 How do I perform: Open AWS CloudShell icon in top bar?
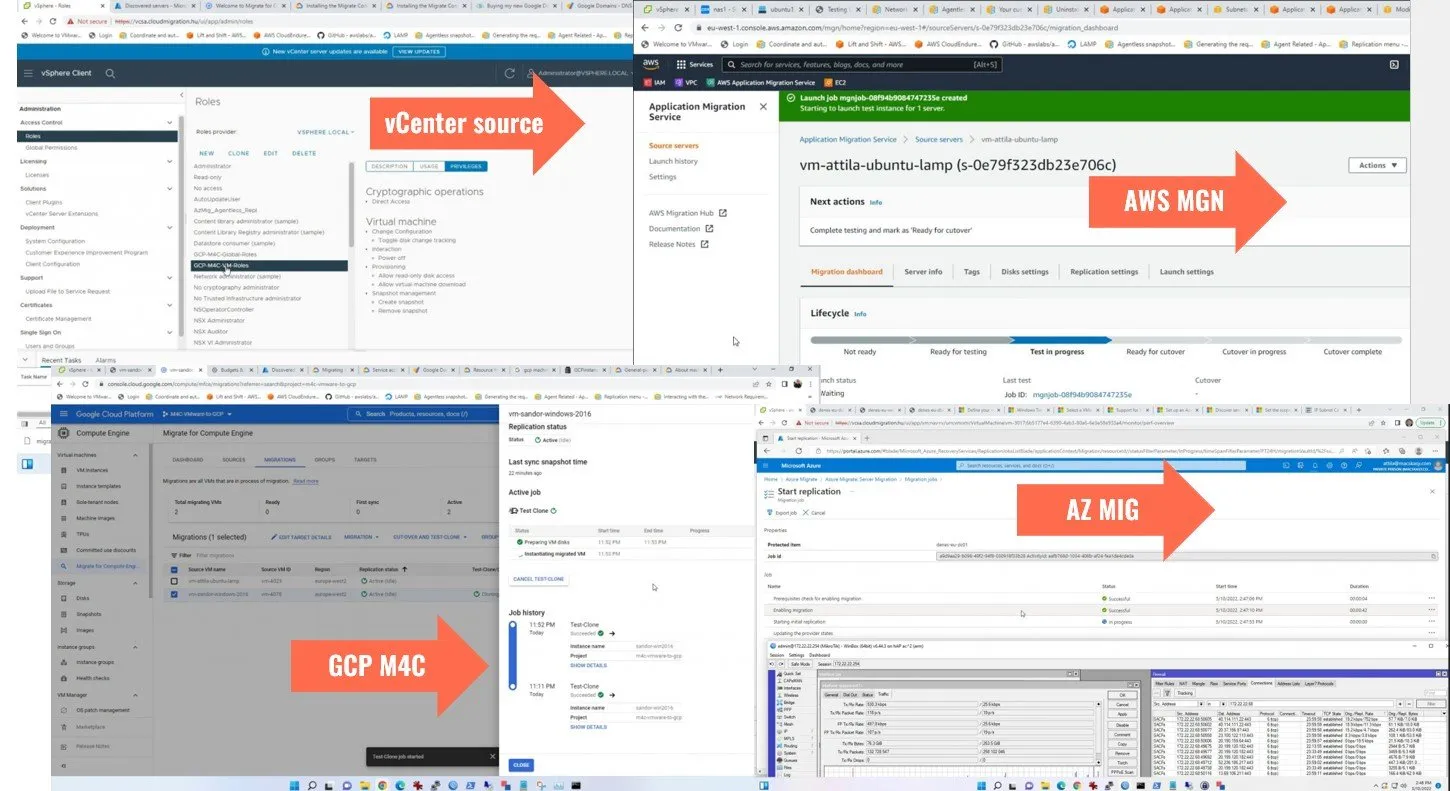pos(1394,64)
